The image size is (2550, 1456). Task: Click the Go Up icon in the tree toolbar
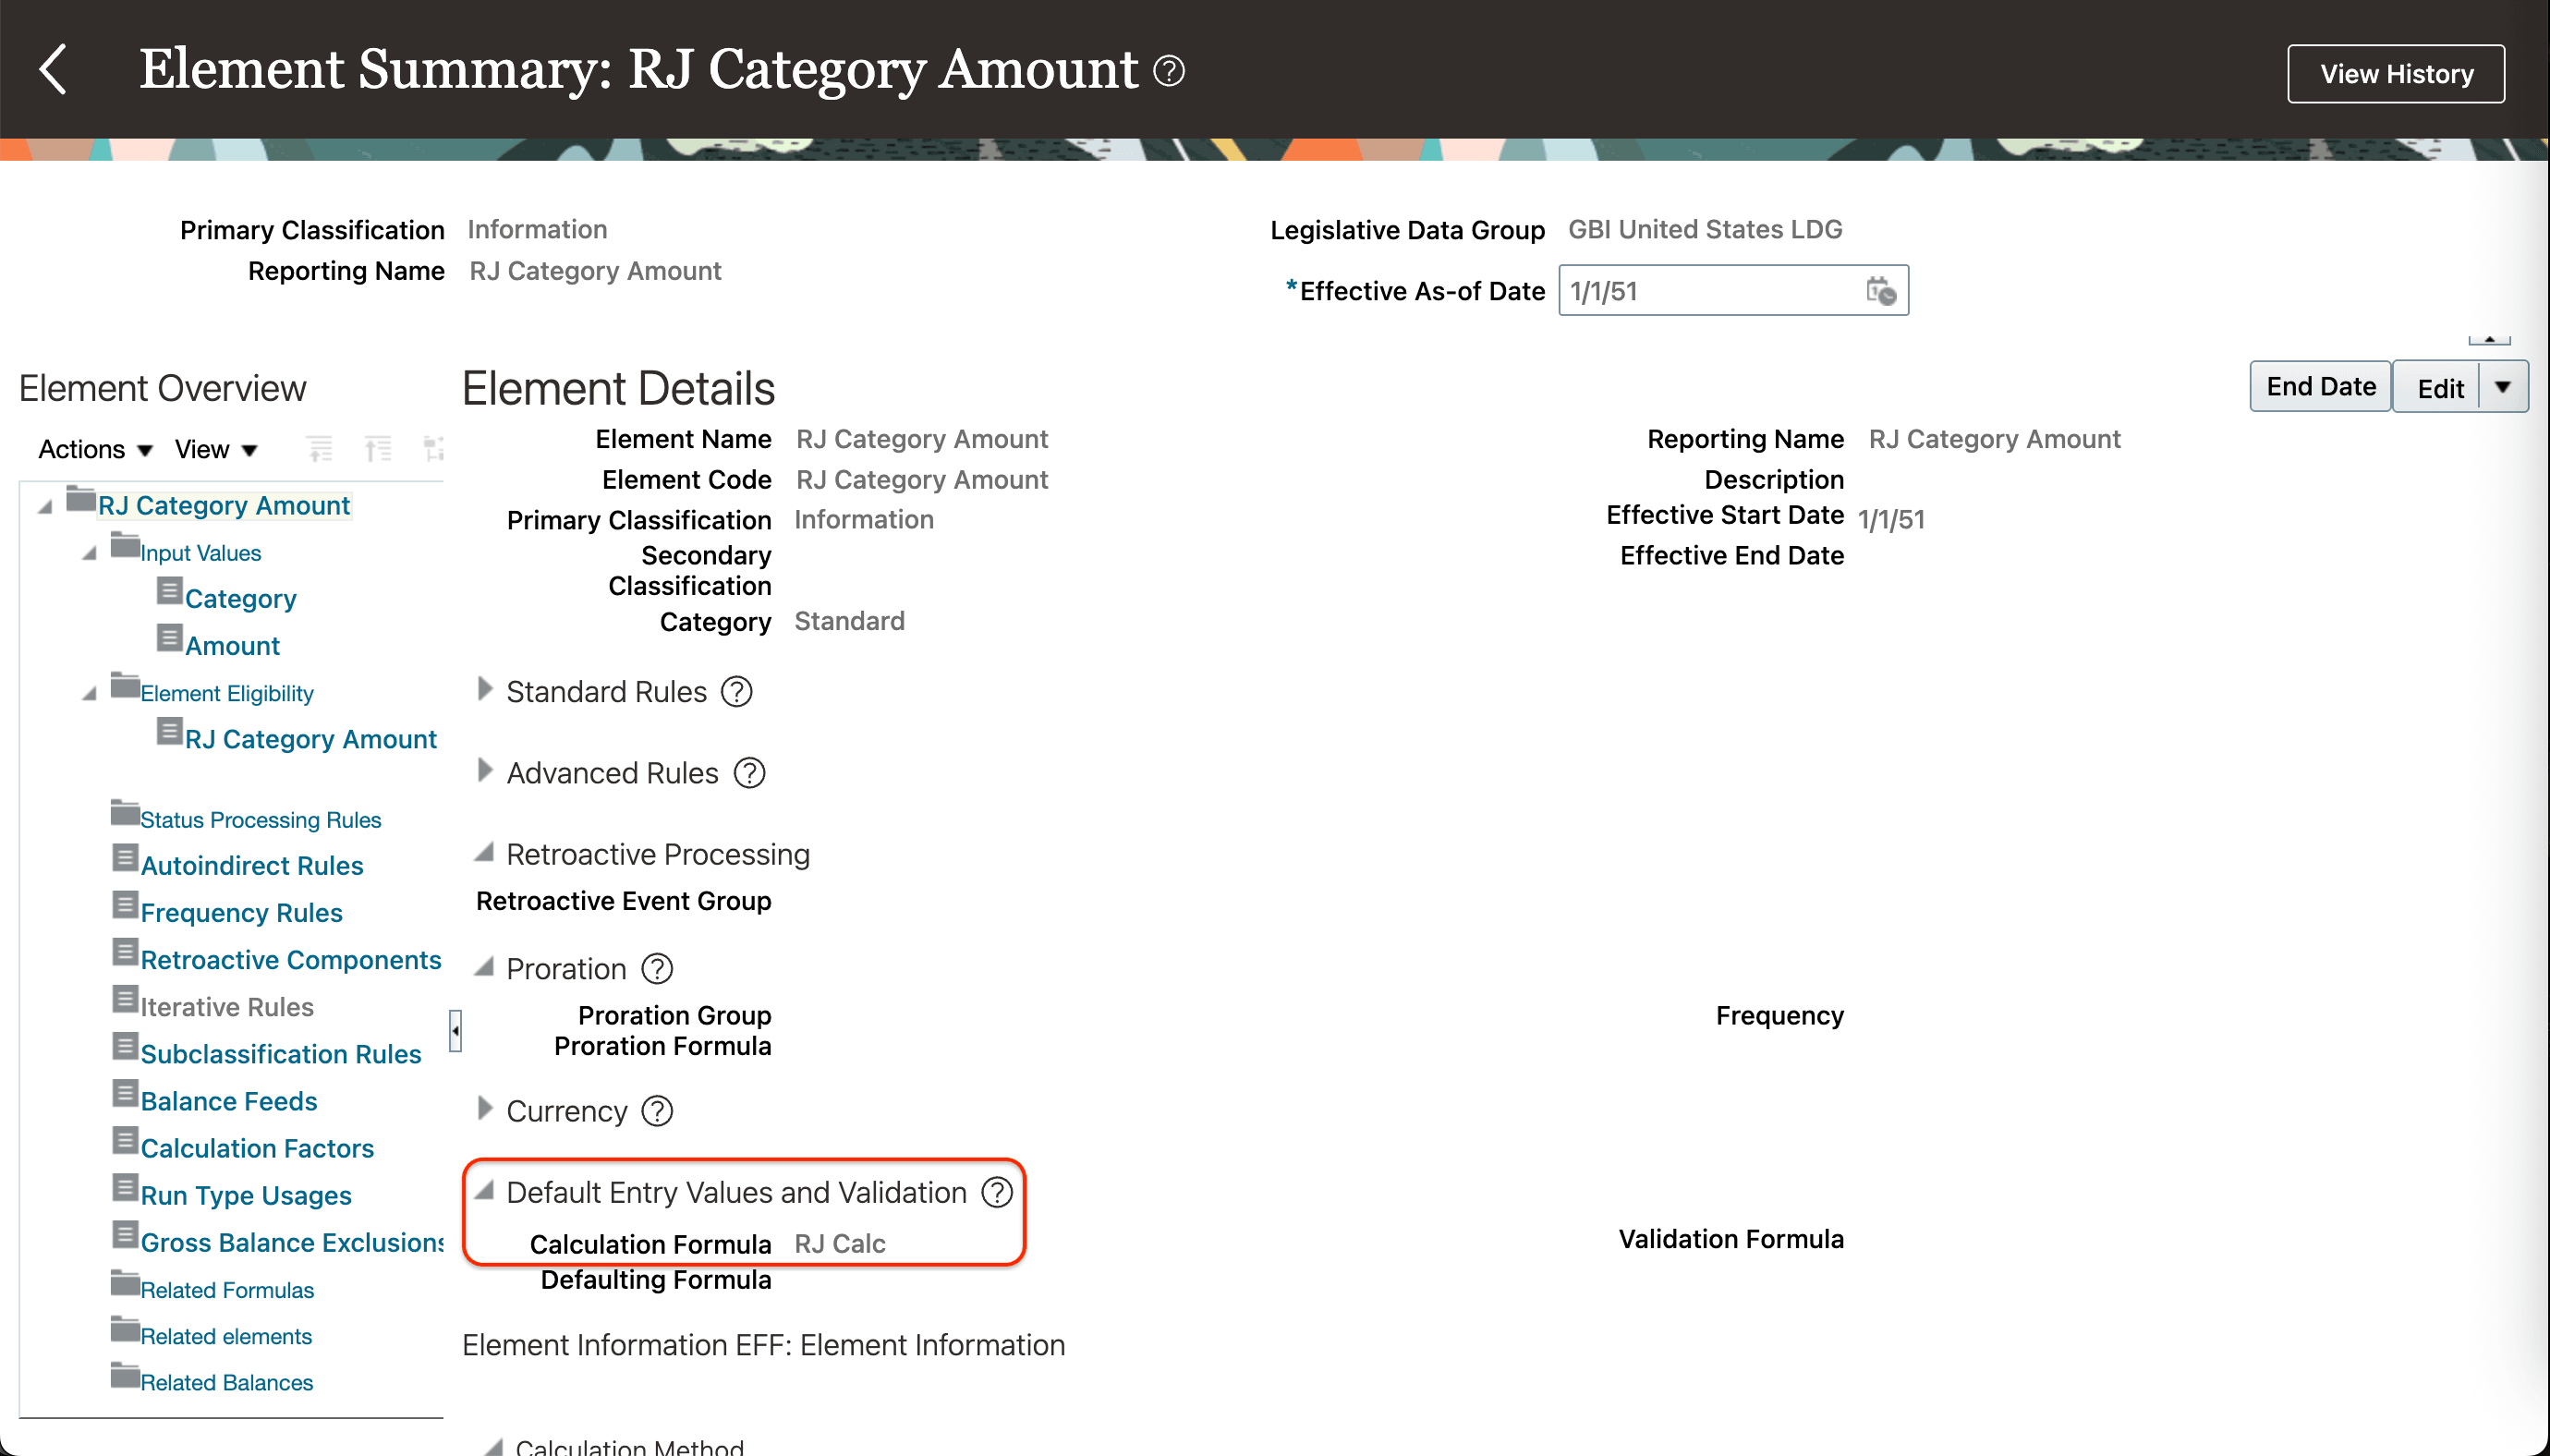tap(379, 448)
